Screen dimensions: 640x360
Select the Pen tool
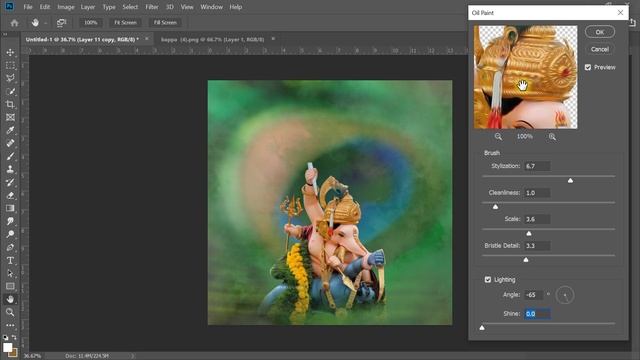(10, 247)
